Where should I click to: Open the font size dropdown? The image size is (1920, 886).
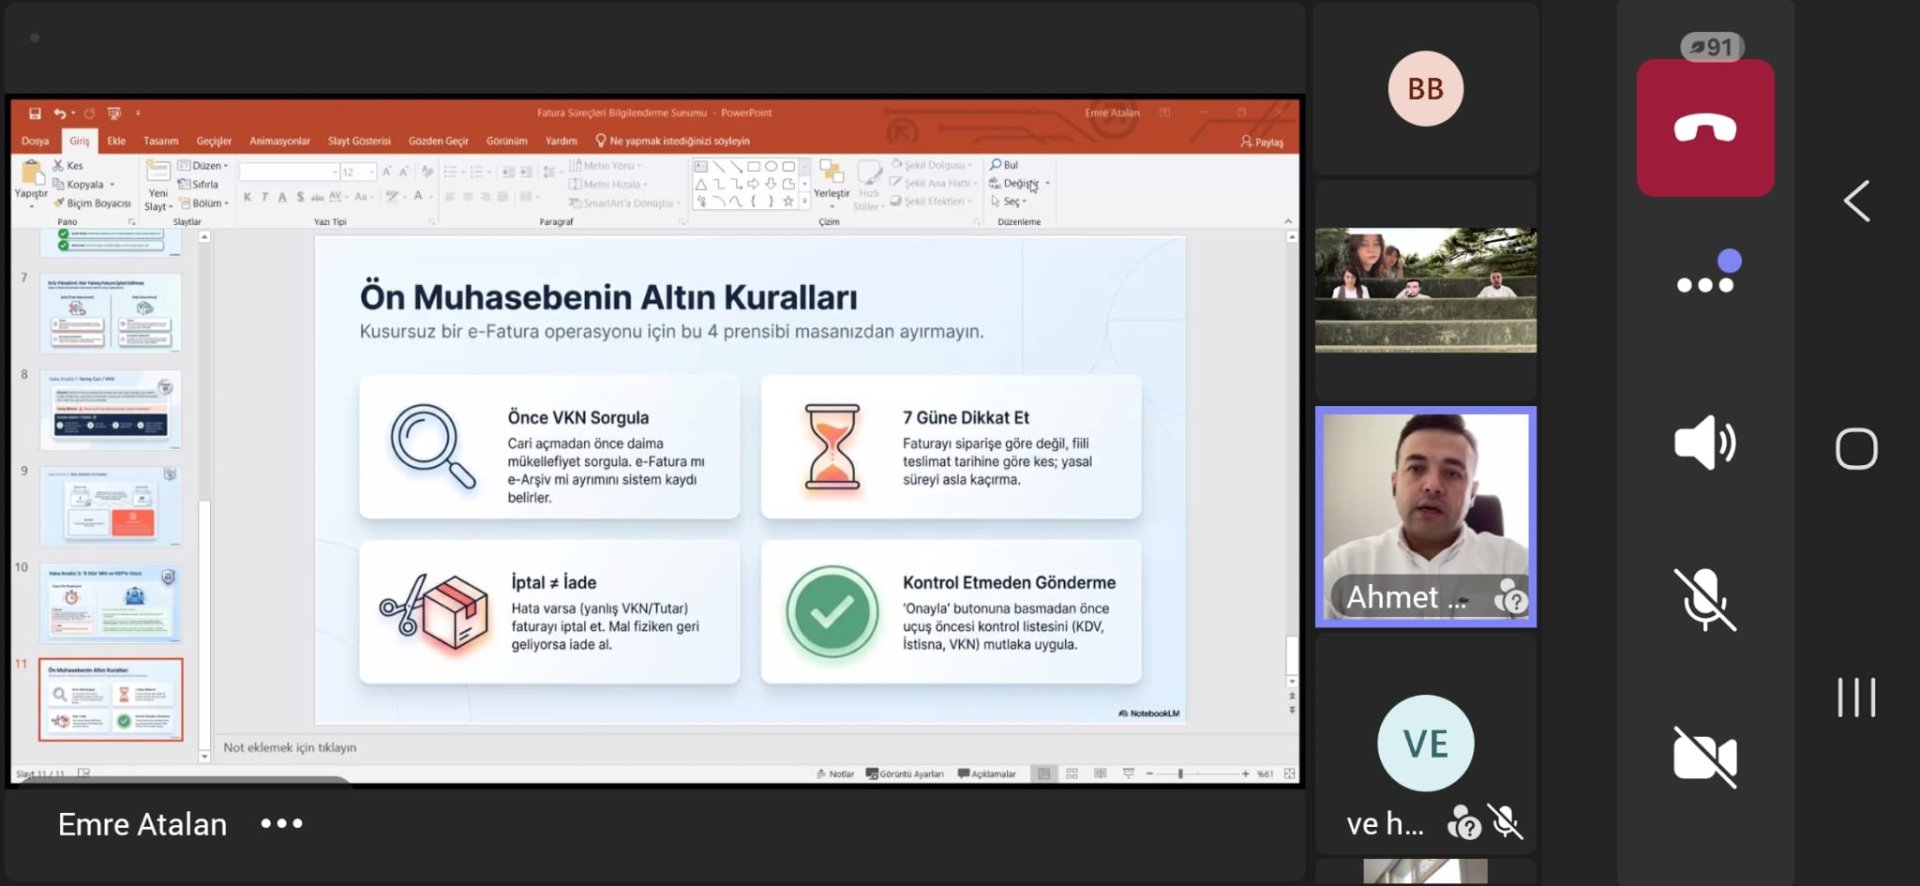click(x=371, y=172)
